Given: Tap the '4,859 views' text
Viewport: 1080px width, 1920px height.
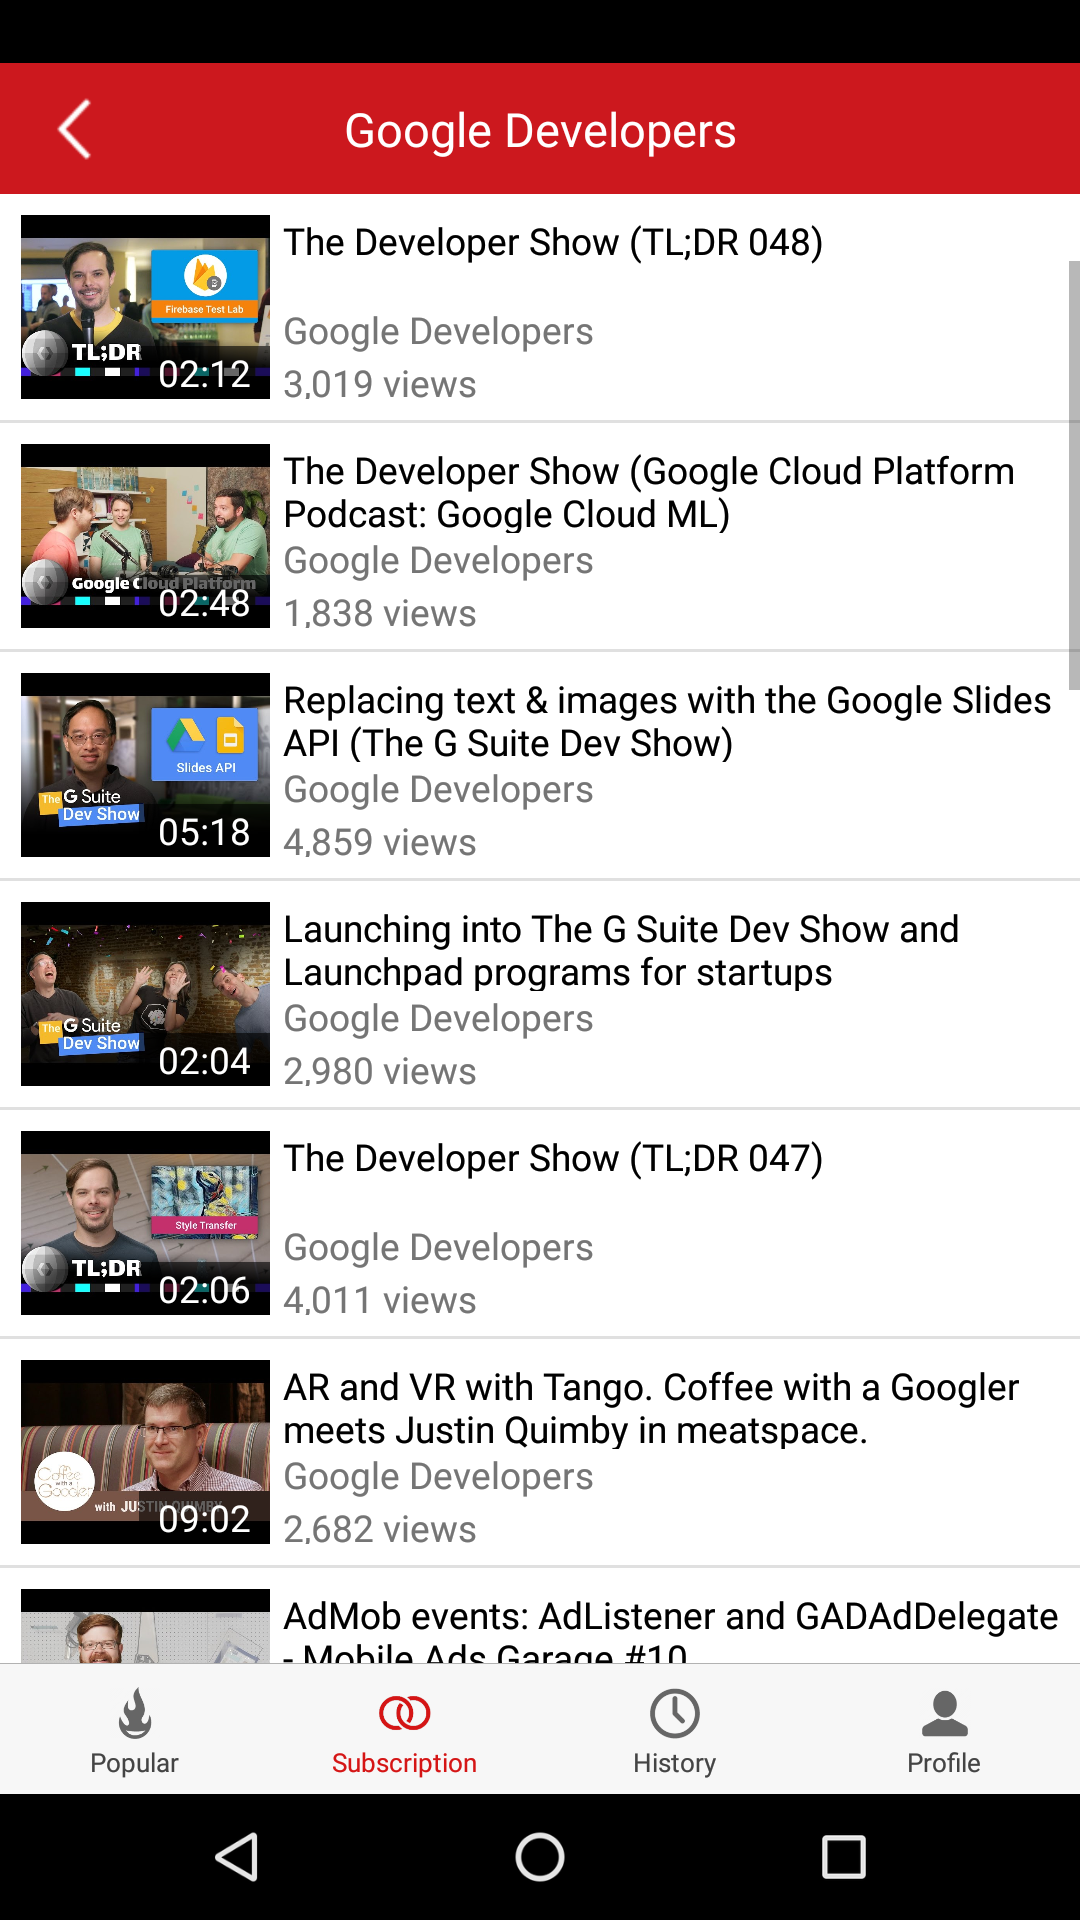Looking at the screenshot, I should click(x=380, y=843).
